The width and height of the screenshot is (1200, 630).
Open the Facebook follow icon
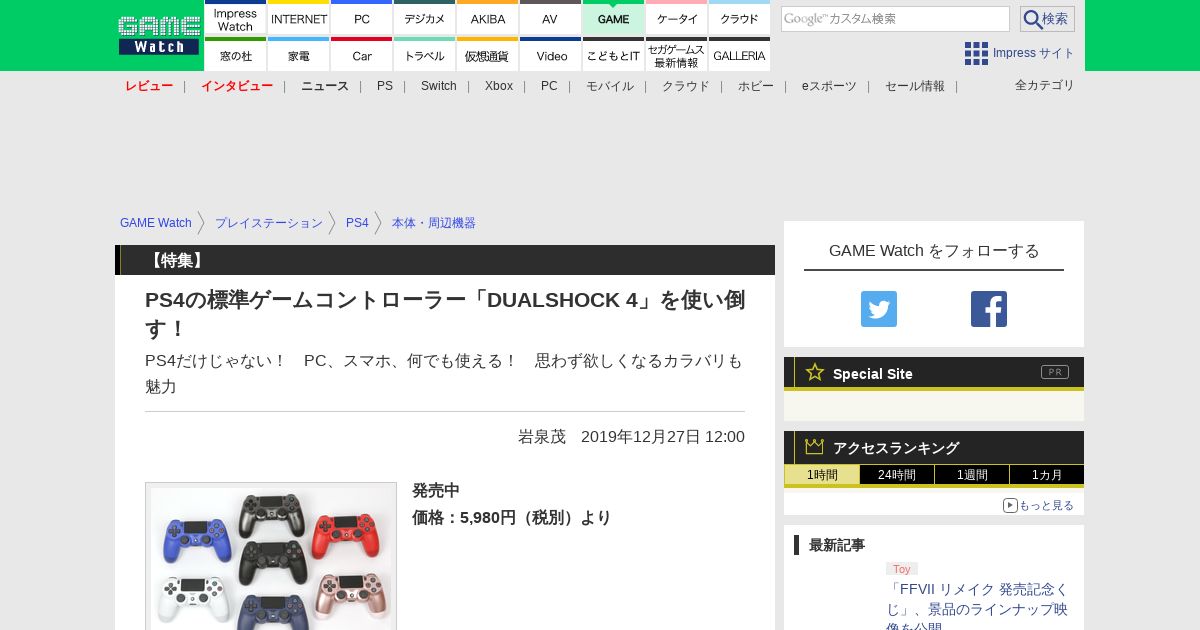pos(989,309)
